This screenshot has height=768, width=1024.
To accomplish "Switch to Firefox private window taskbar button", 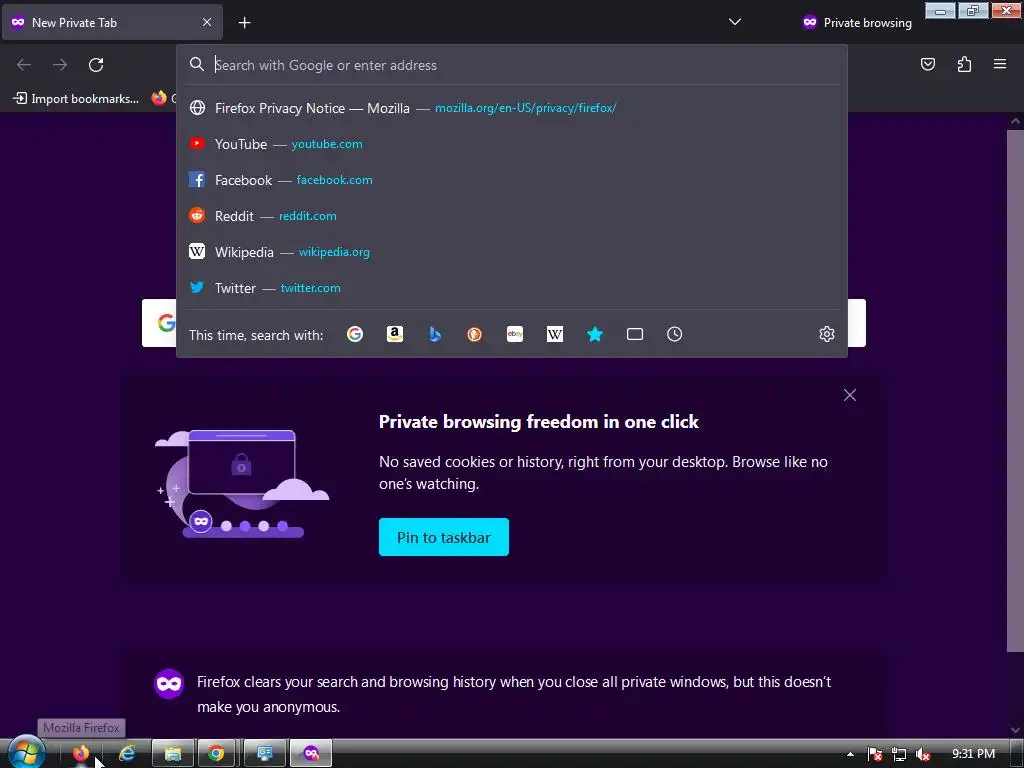I will pos(311,754).
